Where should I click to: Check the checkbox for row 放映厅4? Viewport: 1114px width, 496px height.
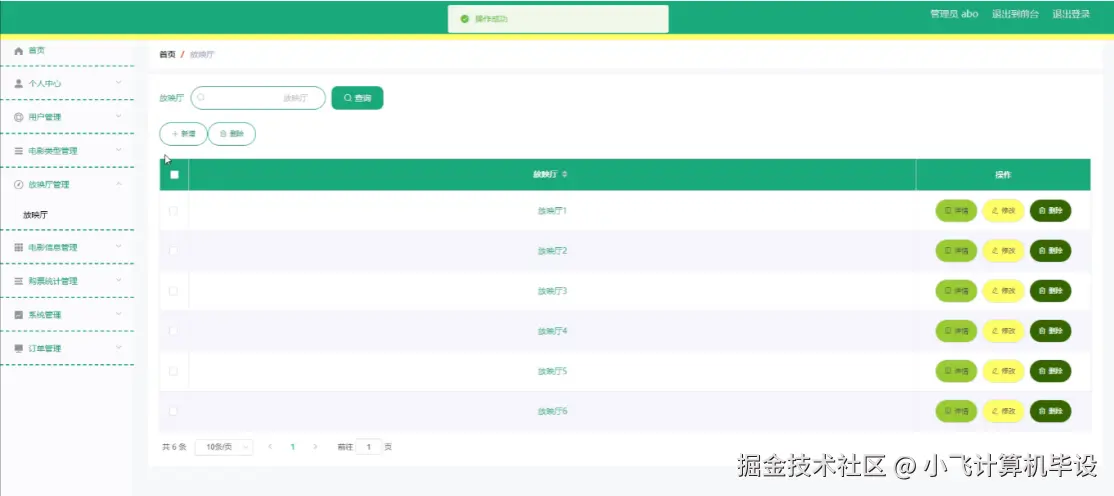point(173,330)
